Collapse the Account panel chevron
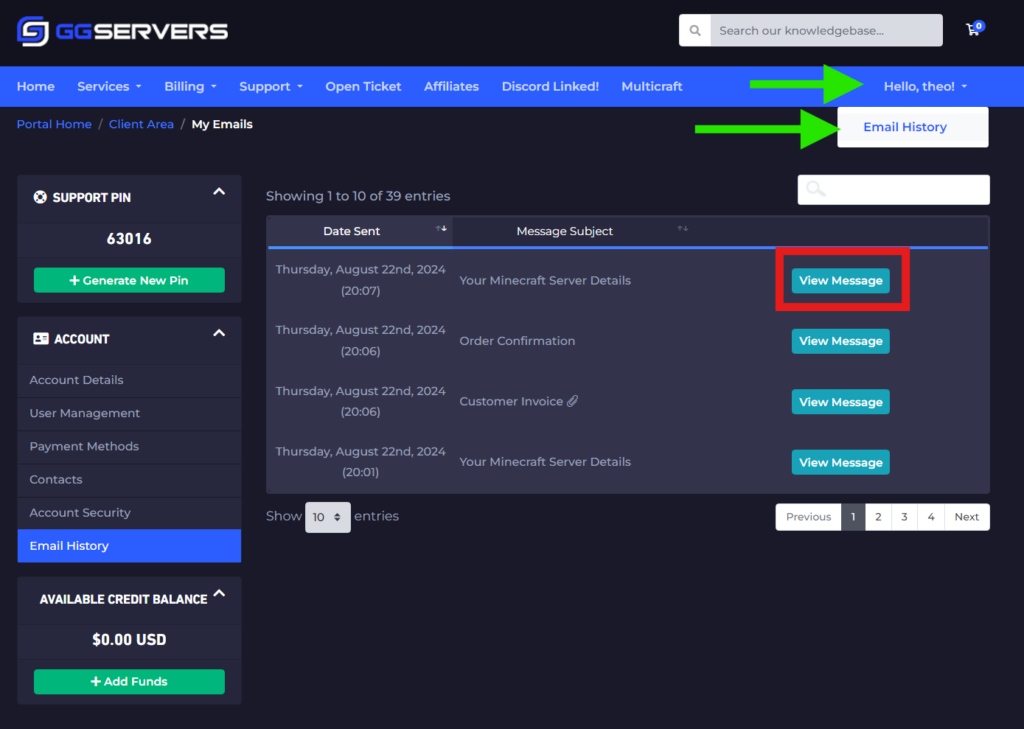The image size is (1024, 729). click(219, 333)
